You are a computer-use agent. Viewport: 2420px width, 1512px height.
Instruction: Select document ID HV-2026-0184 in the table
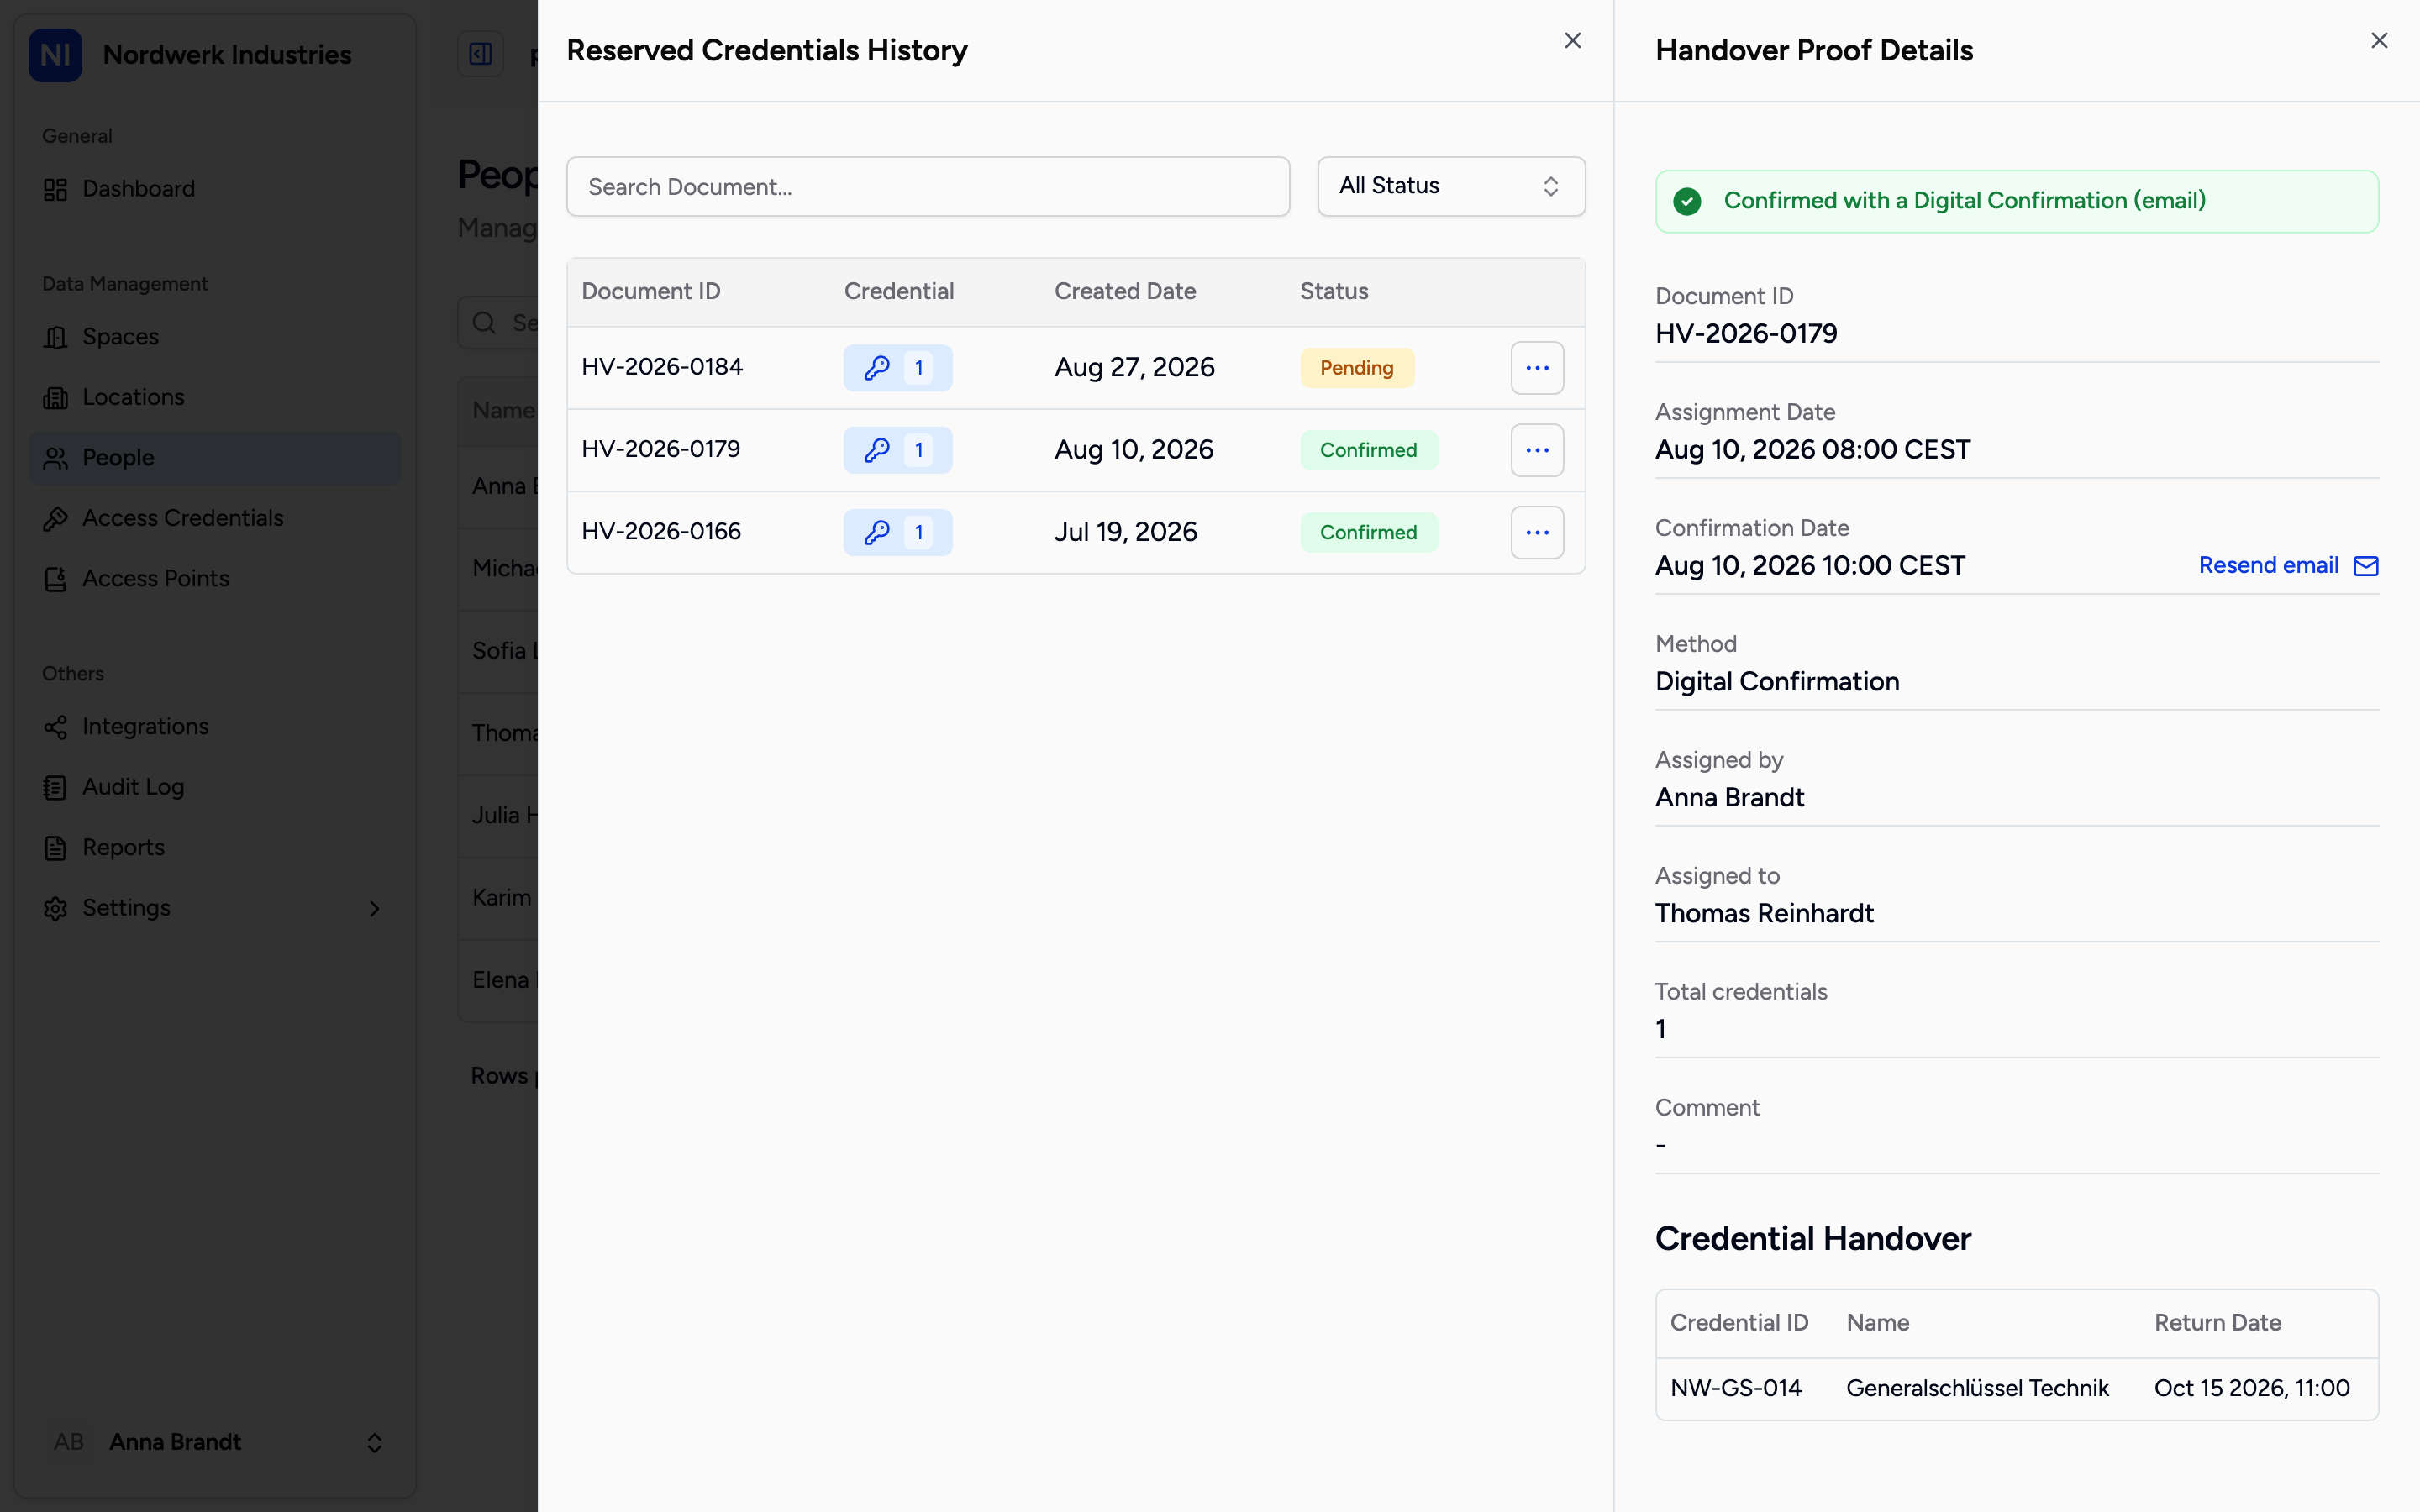[x=662, y=367]
